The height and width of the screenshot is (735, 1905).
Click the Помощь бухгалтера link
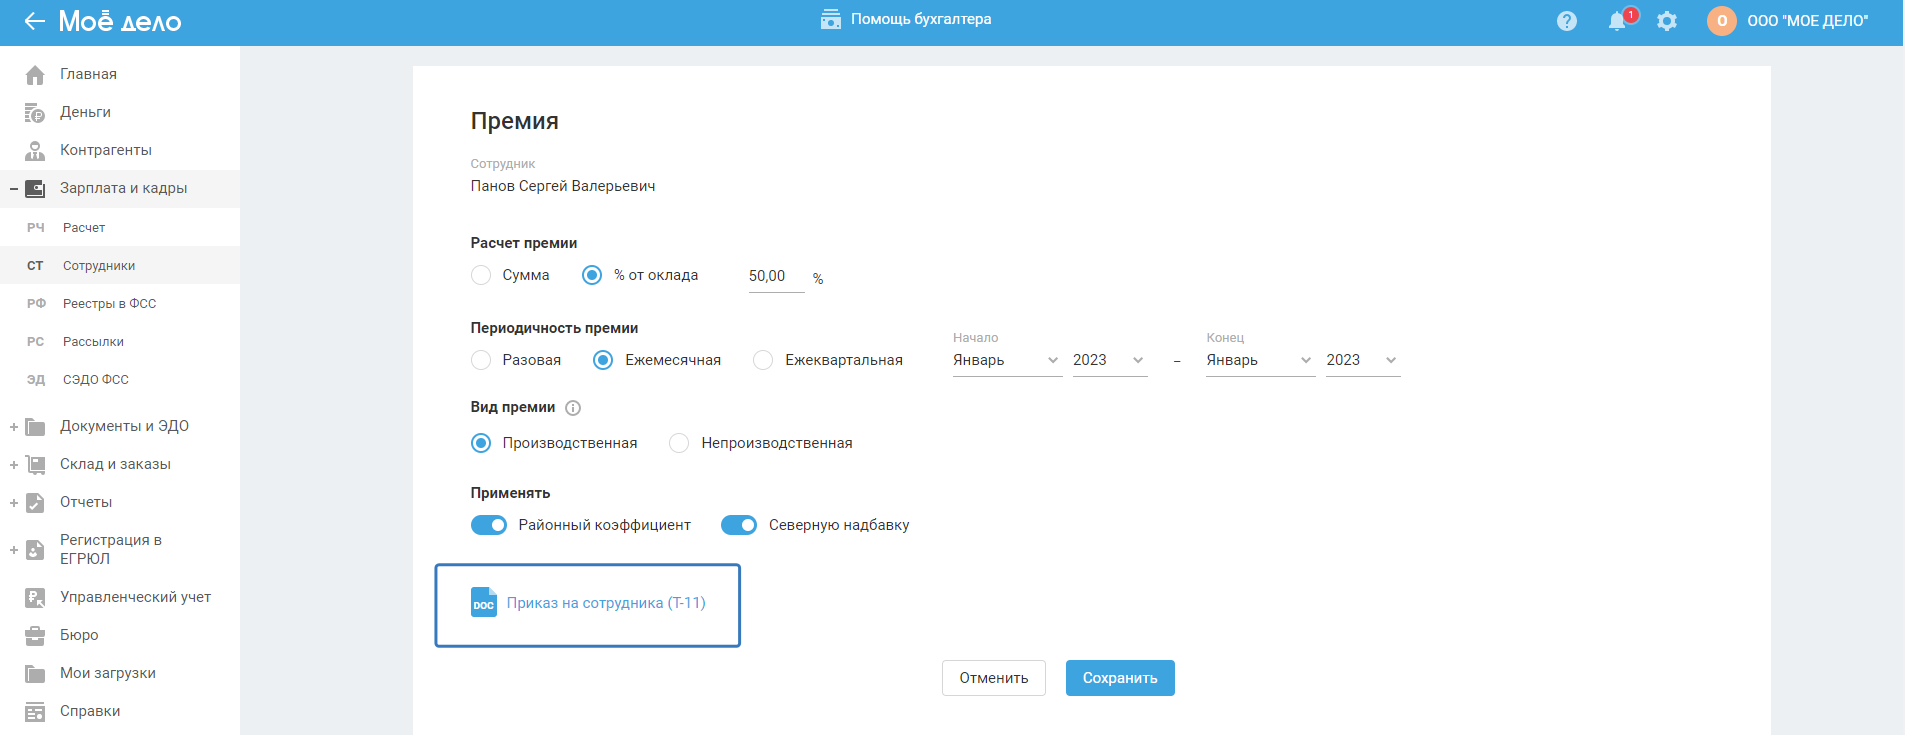tap(921, 19)
